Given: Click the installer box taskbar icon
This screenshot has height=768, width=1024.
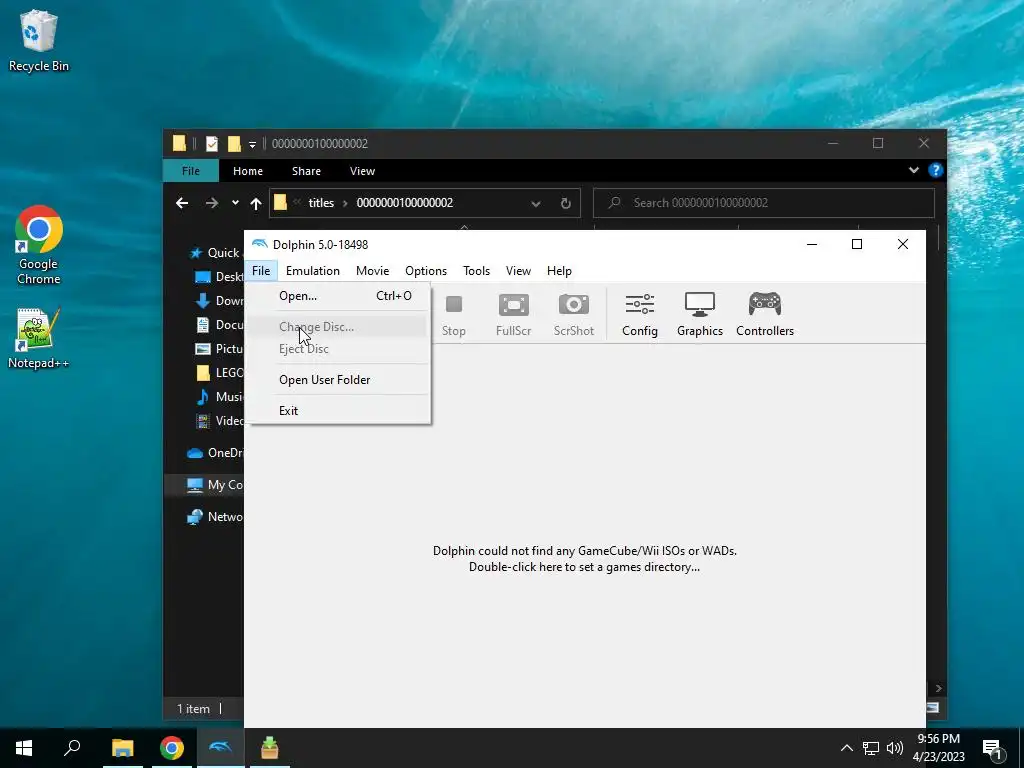Looking at the screenshot, I should tap(270, 748).
